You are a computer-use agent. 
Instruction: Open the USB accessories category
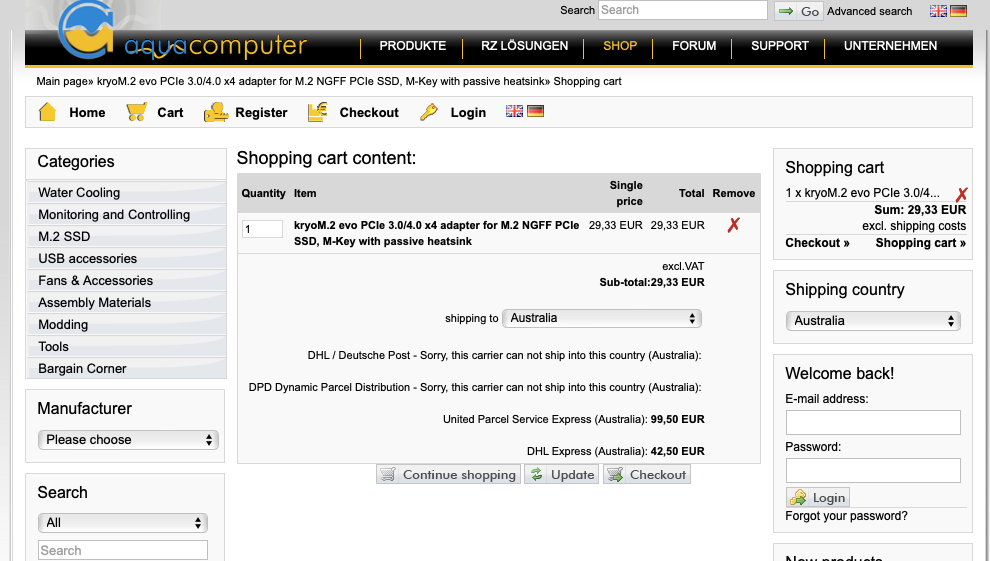pos(126,259)
